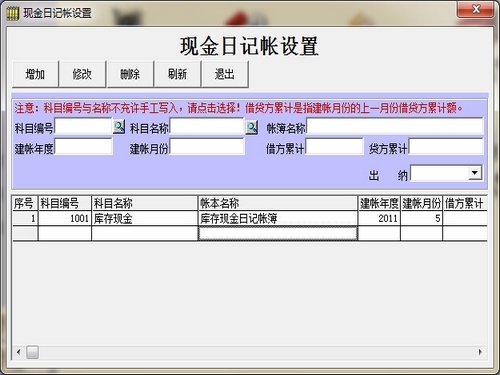Screen dimensions: 500x375
Task: Click the 删除 button
Action: click(130, 74)
